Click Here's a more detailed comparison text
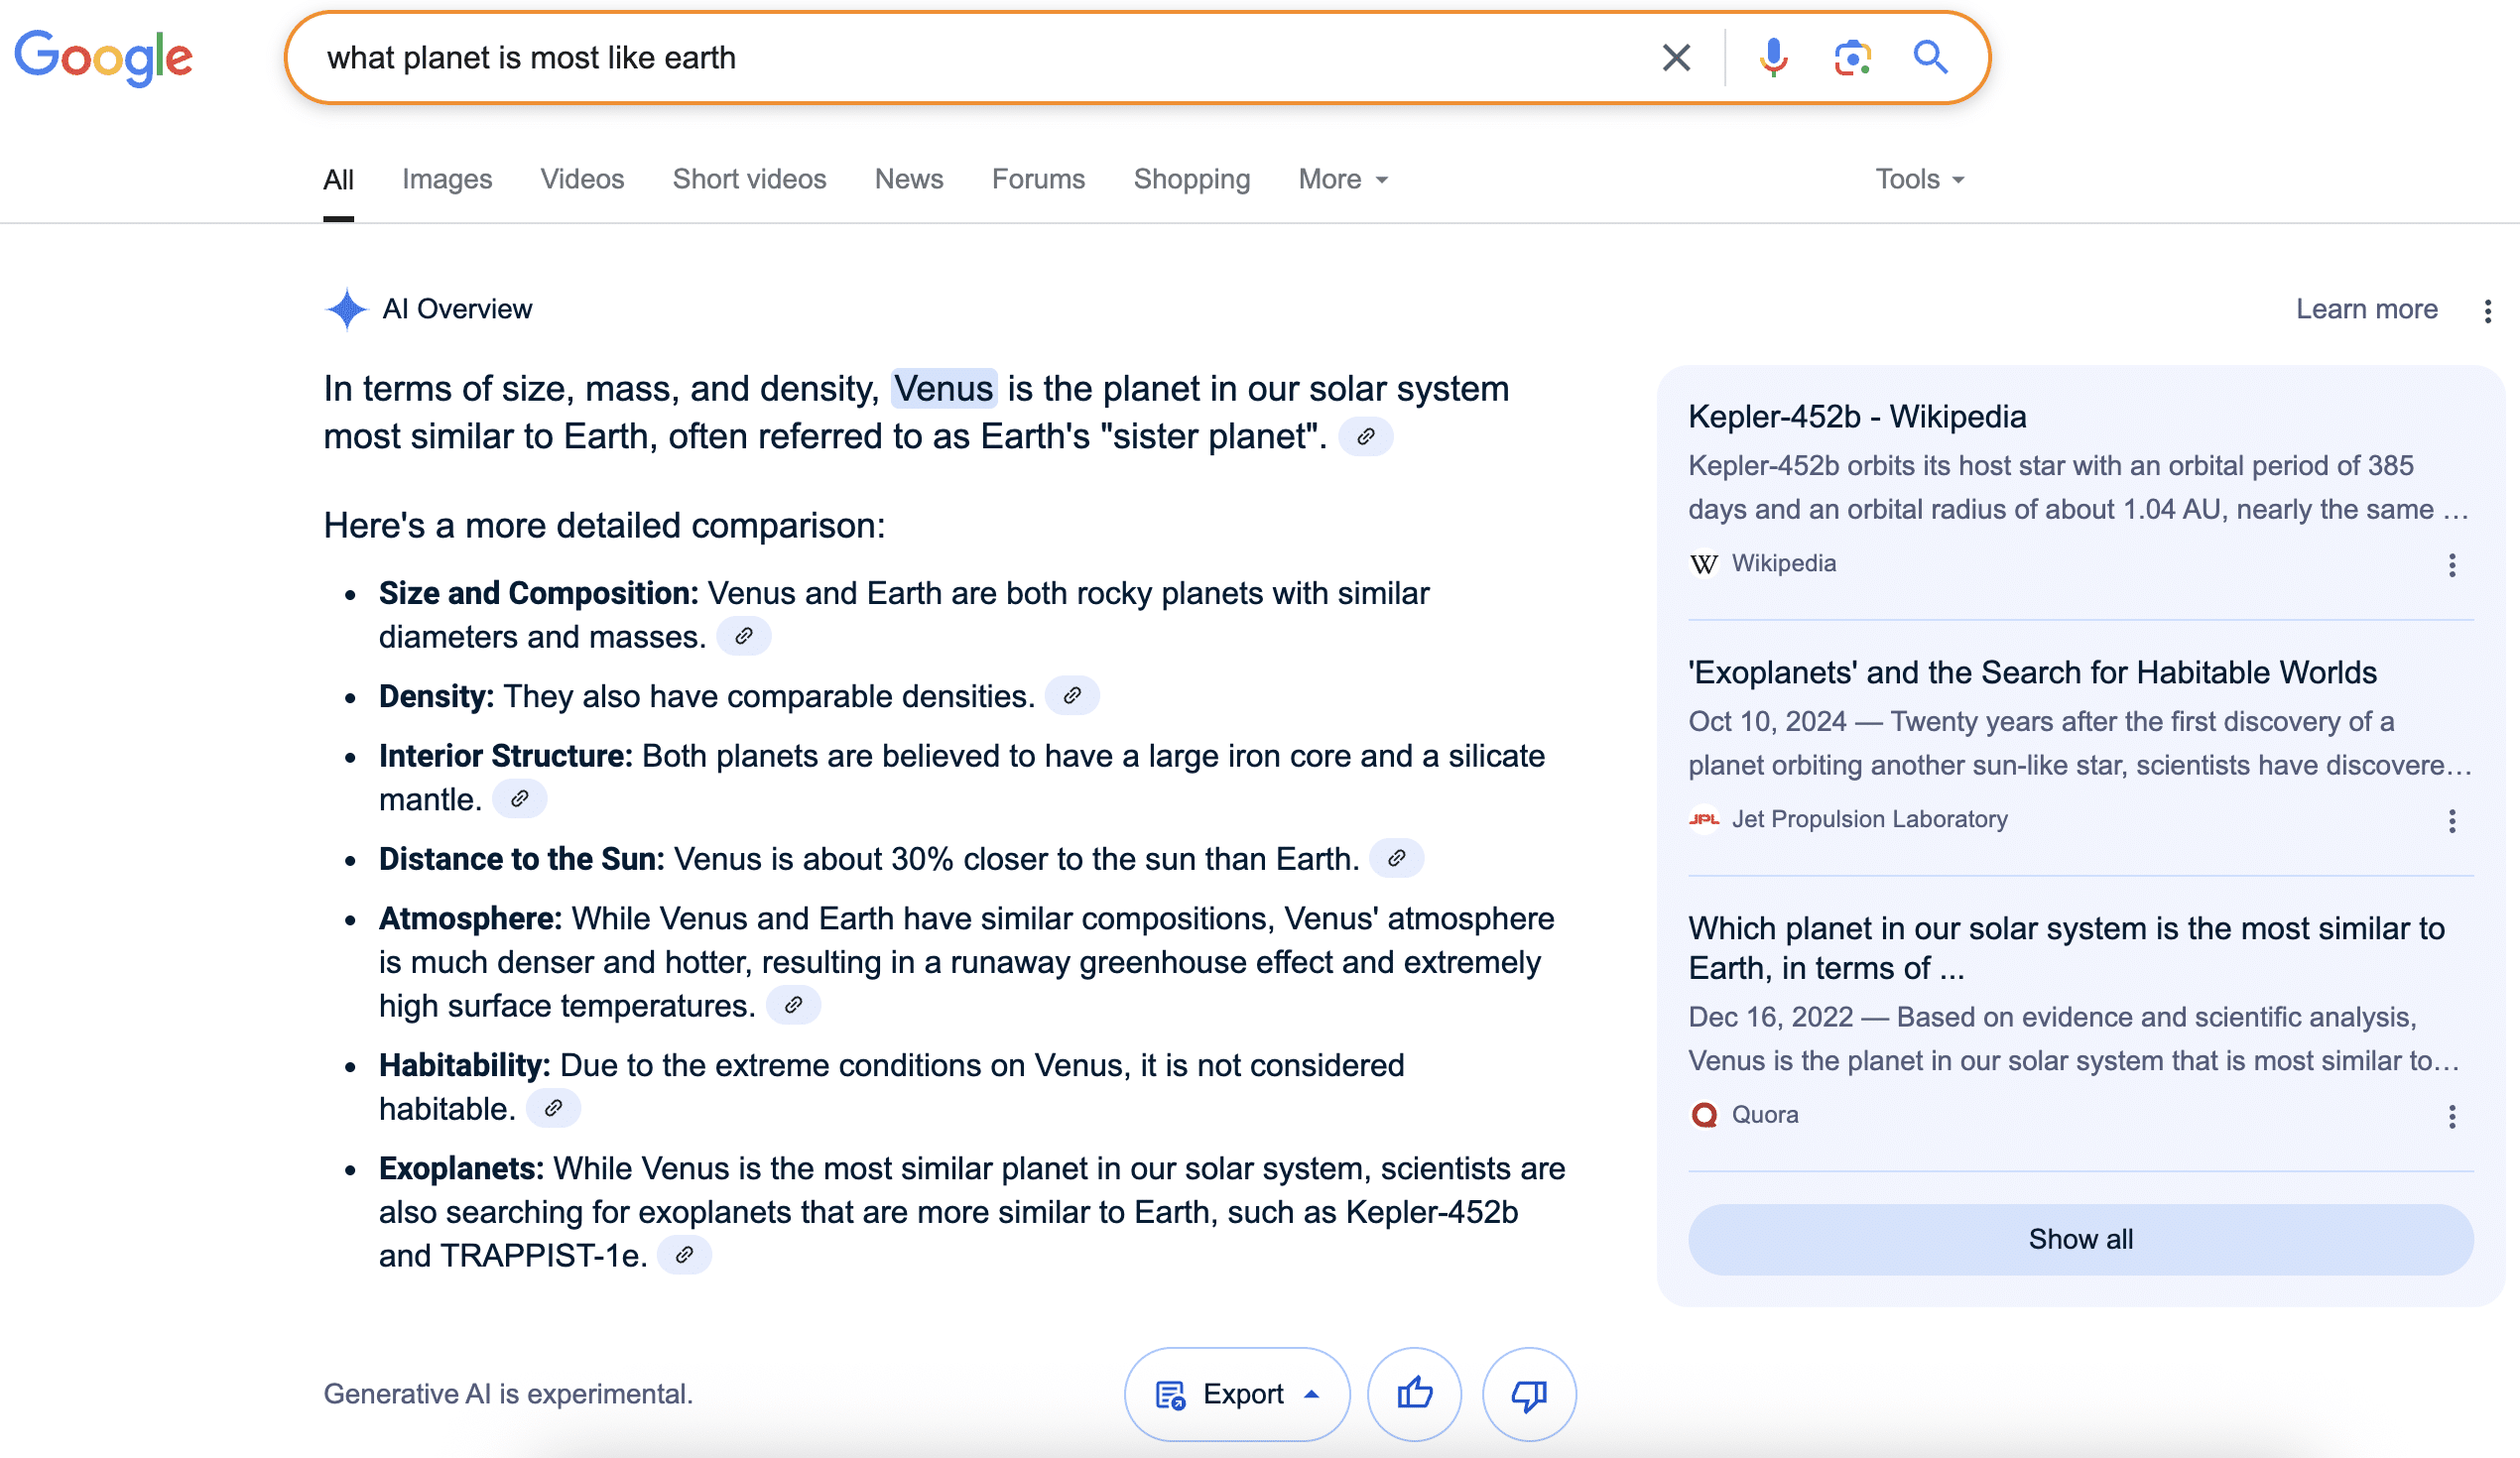Image resolution: width=2520 pixels, height=1458 pixels. pos(604,526)
